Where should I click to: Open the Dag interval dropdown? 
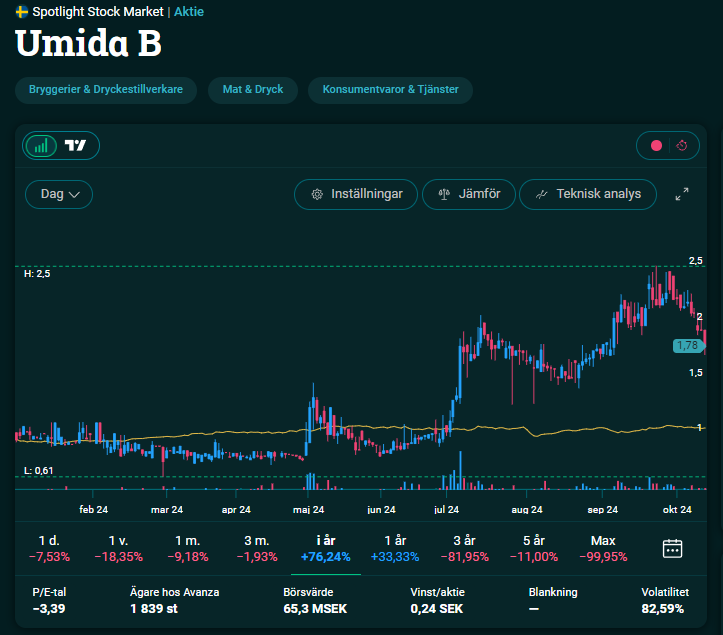click(59, 194)
